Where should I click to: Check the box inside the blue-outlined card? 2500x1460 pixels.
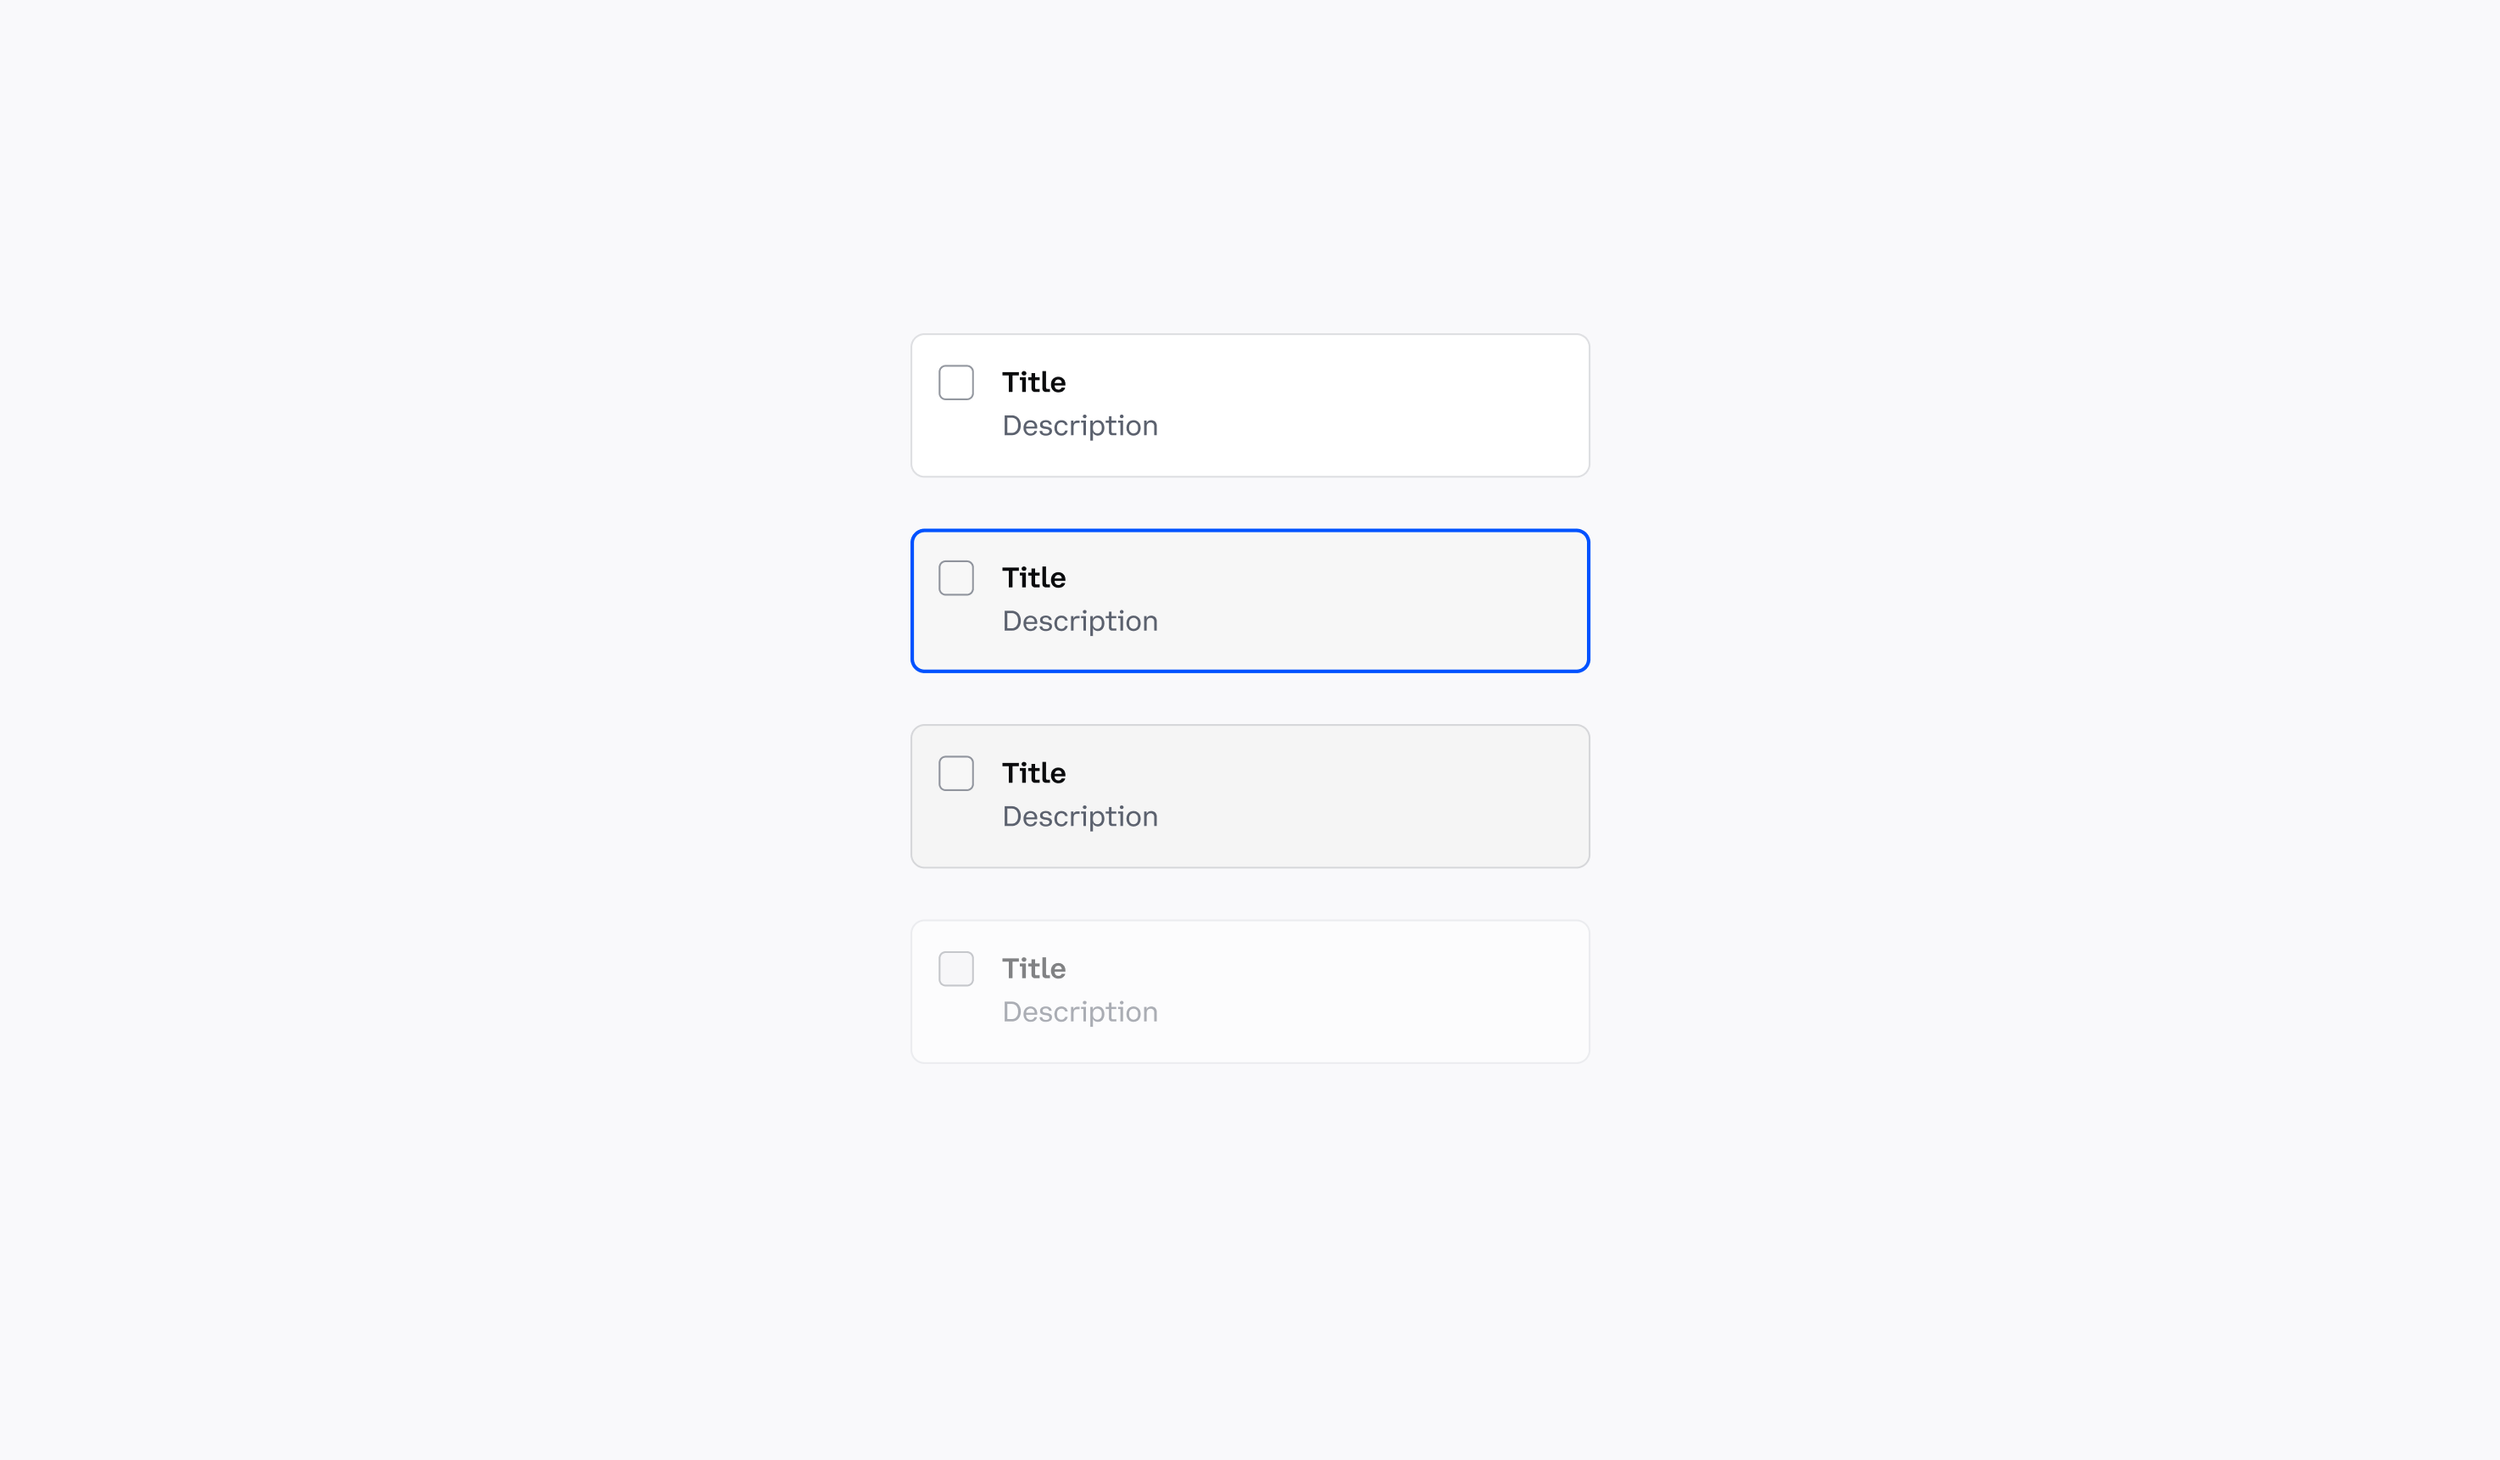pos(956,578)
